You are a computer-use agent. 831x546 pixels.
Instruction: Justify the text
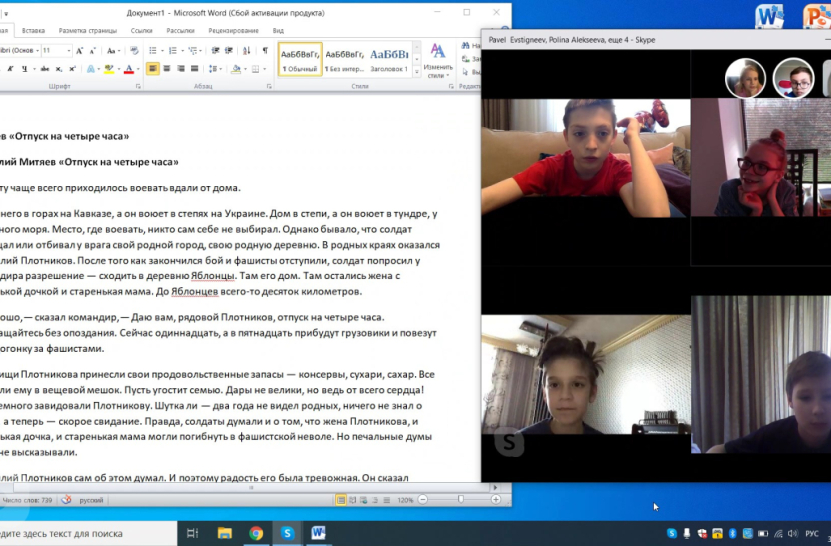click(x=195, y=69)
